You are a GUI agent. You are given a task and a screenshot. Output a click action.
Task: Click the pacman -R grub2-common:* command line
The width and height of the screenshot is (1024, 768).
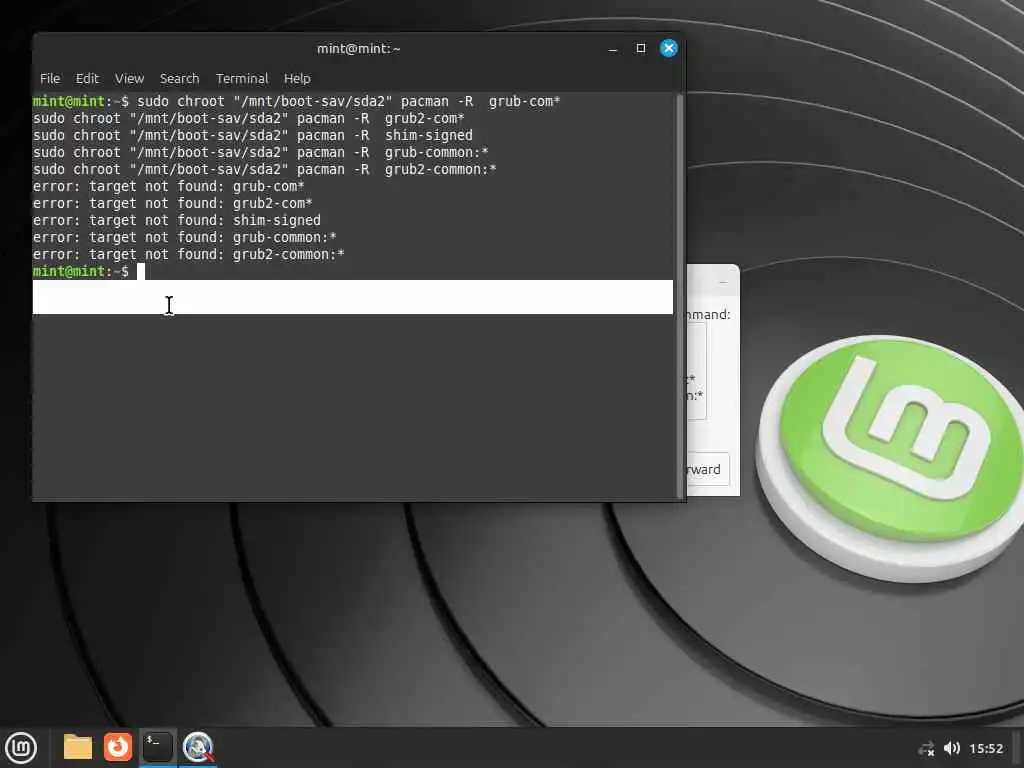coord(264,169)
